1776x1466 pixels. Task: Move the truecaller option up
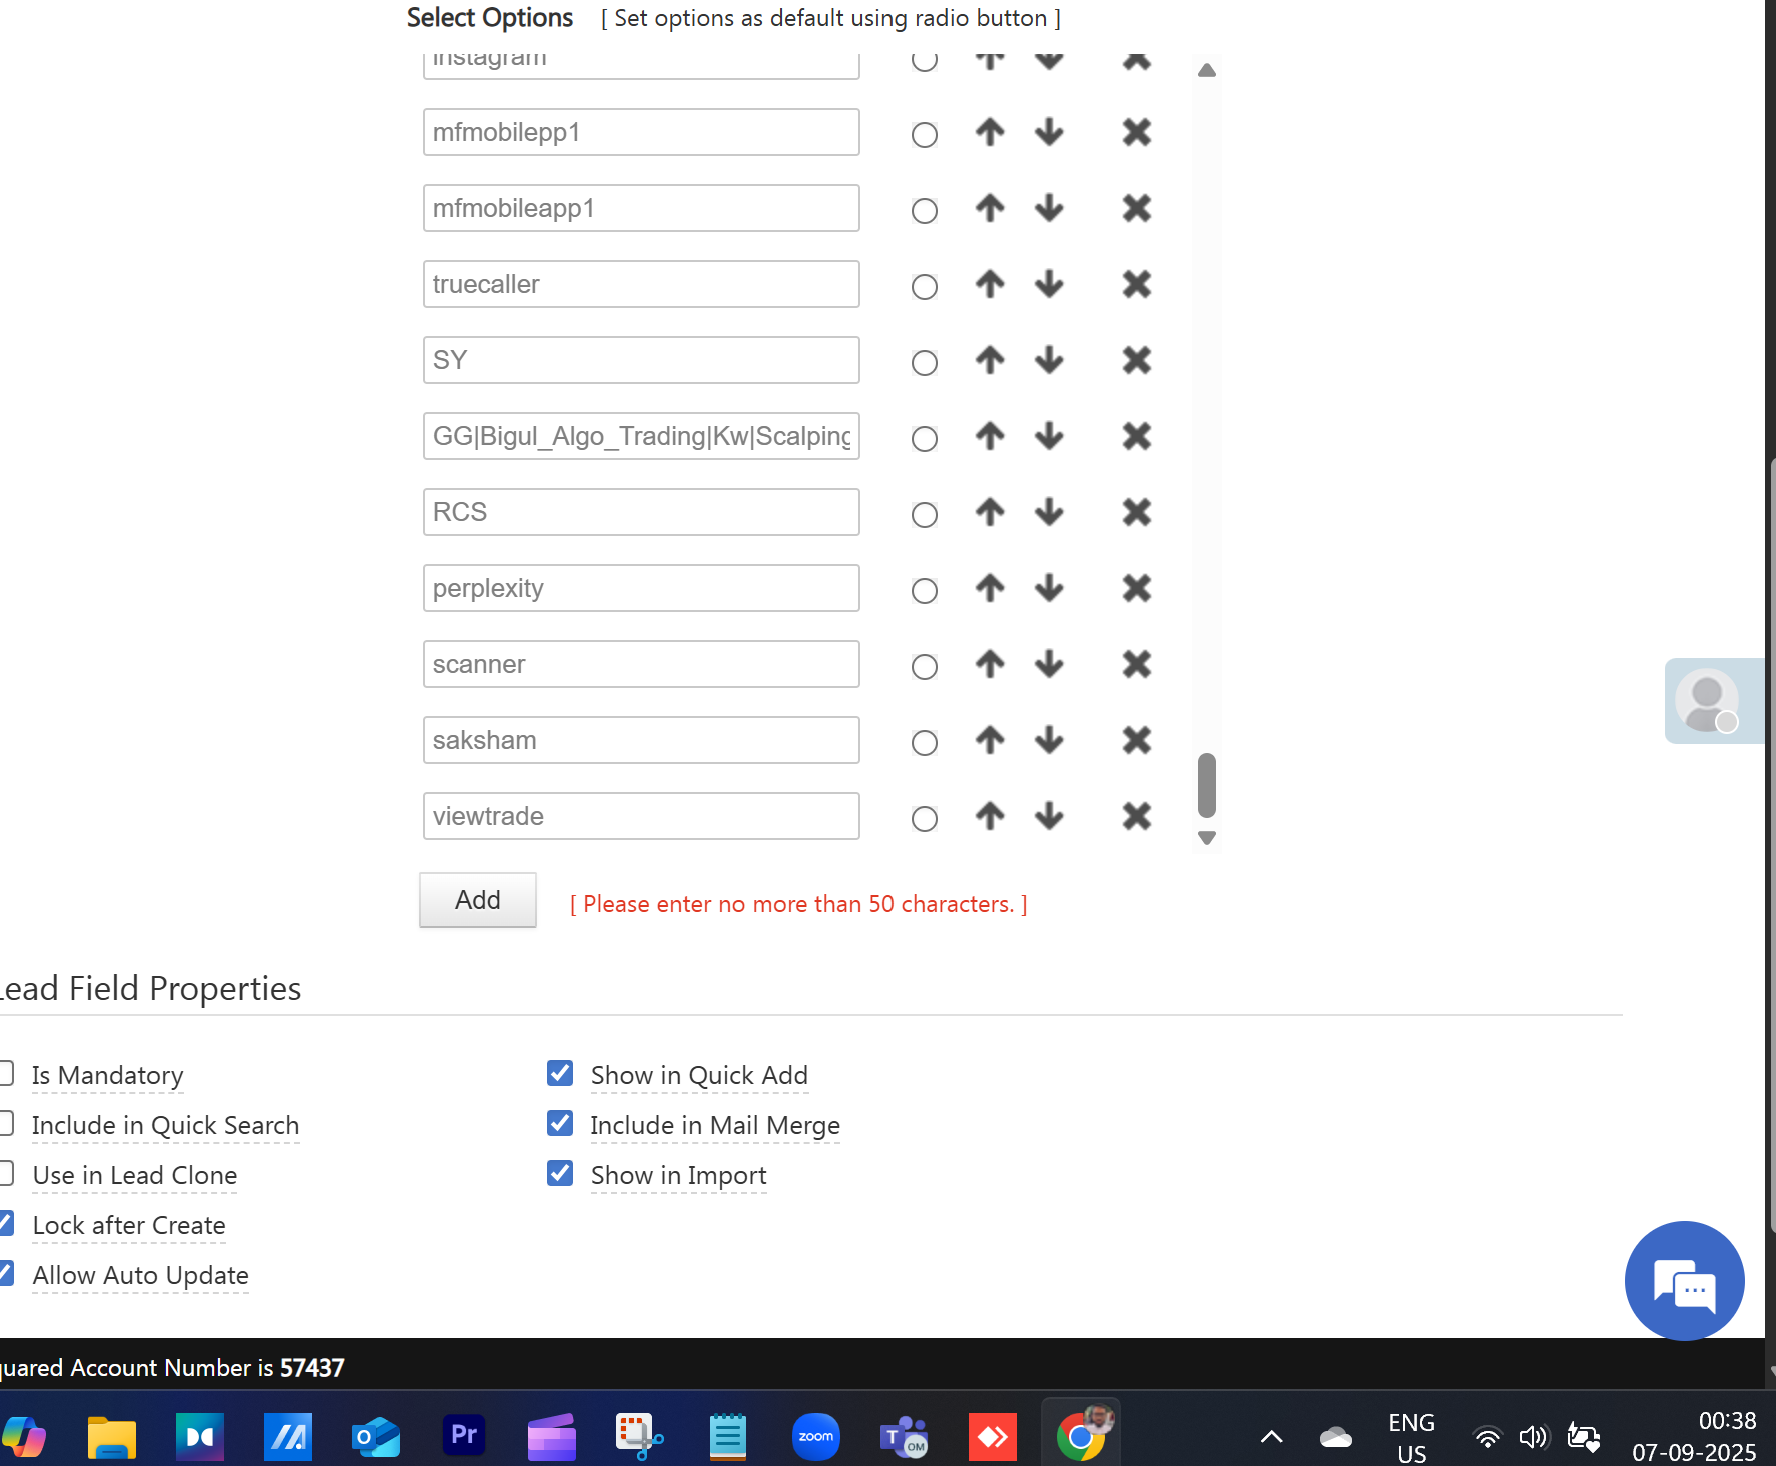[x=990, y=284]
